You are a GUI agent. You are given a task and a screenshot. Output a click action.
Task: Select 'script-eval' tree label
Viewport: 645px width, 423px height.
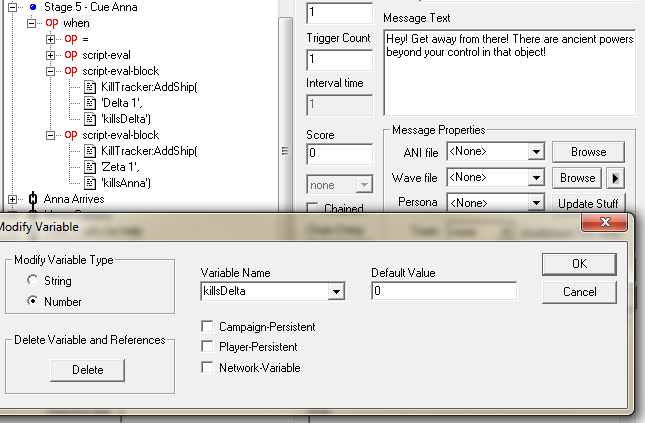coord(106,55)
